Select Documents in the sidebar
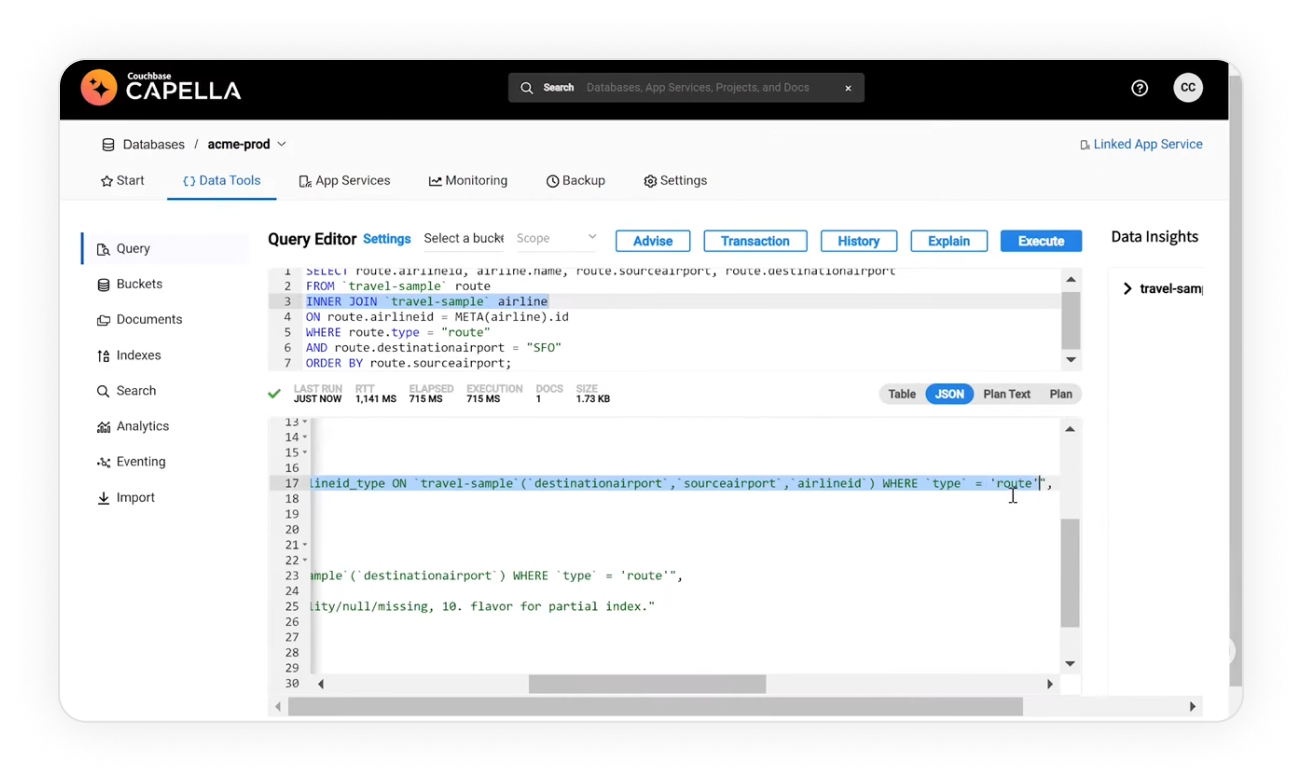The height and width of the screenshot is (781, 1302). [139, 320]
